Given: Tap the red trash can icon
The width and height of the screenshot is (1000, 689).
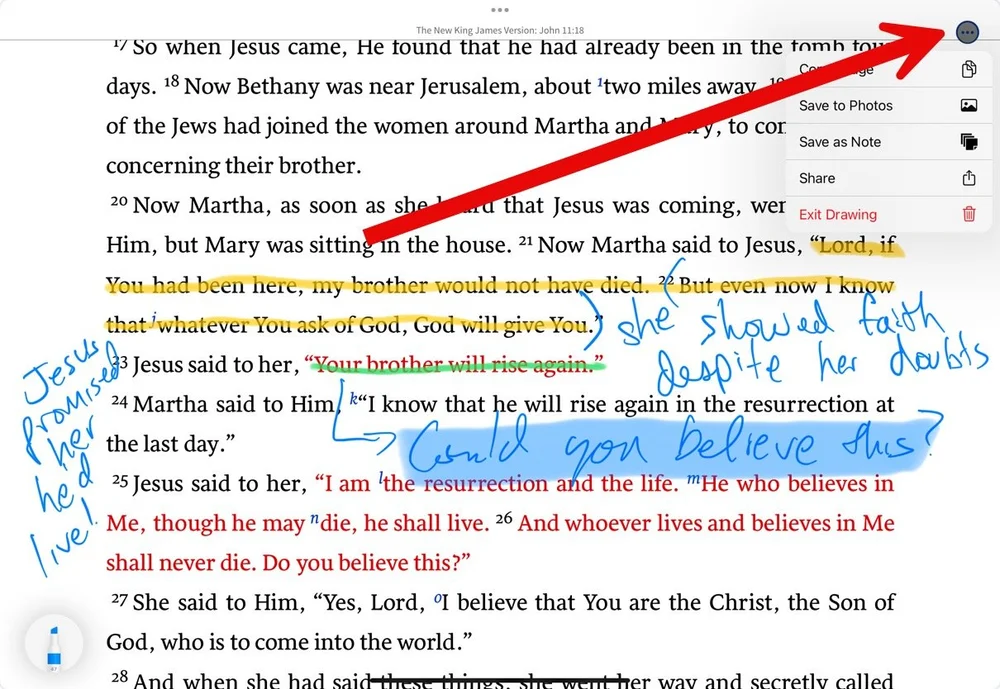Looking at the screenshot, I should [969, 214].
